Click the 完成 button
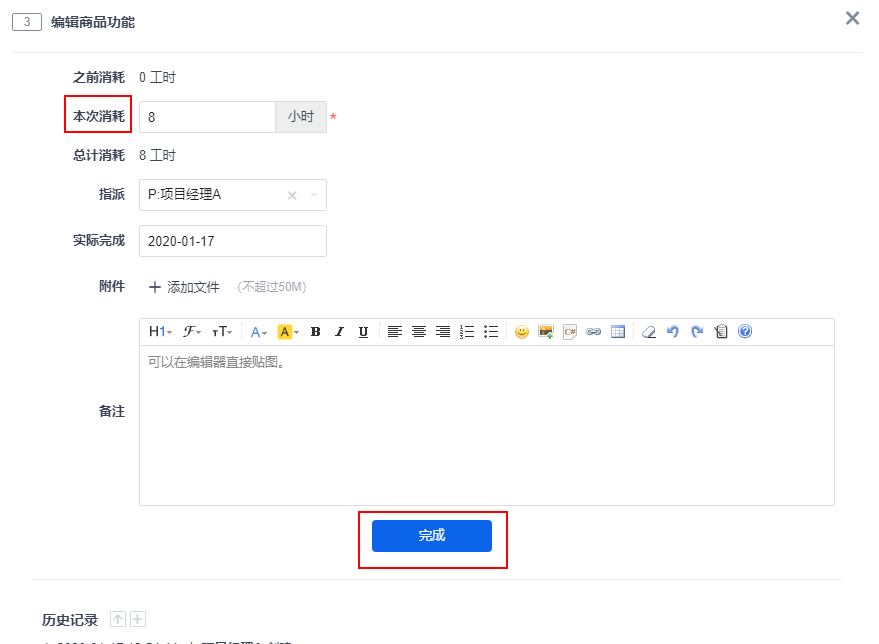879x644 pixels. click(x=432, y=536)
